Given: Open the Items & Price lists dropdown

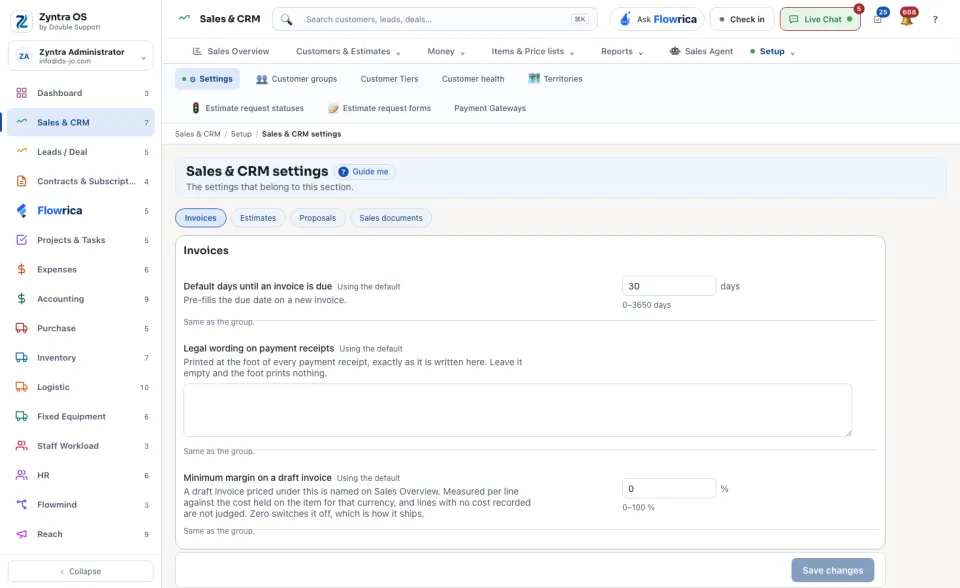Looking at the screenshot, I should (x=533, y=51).
